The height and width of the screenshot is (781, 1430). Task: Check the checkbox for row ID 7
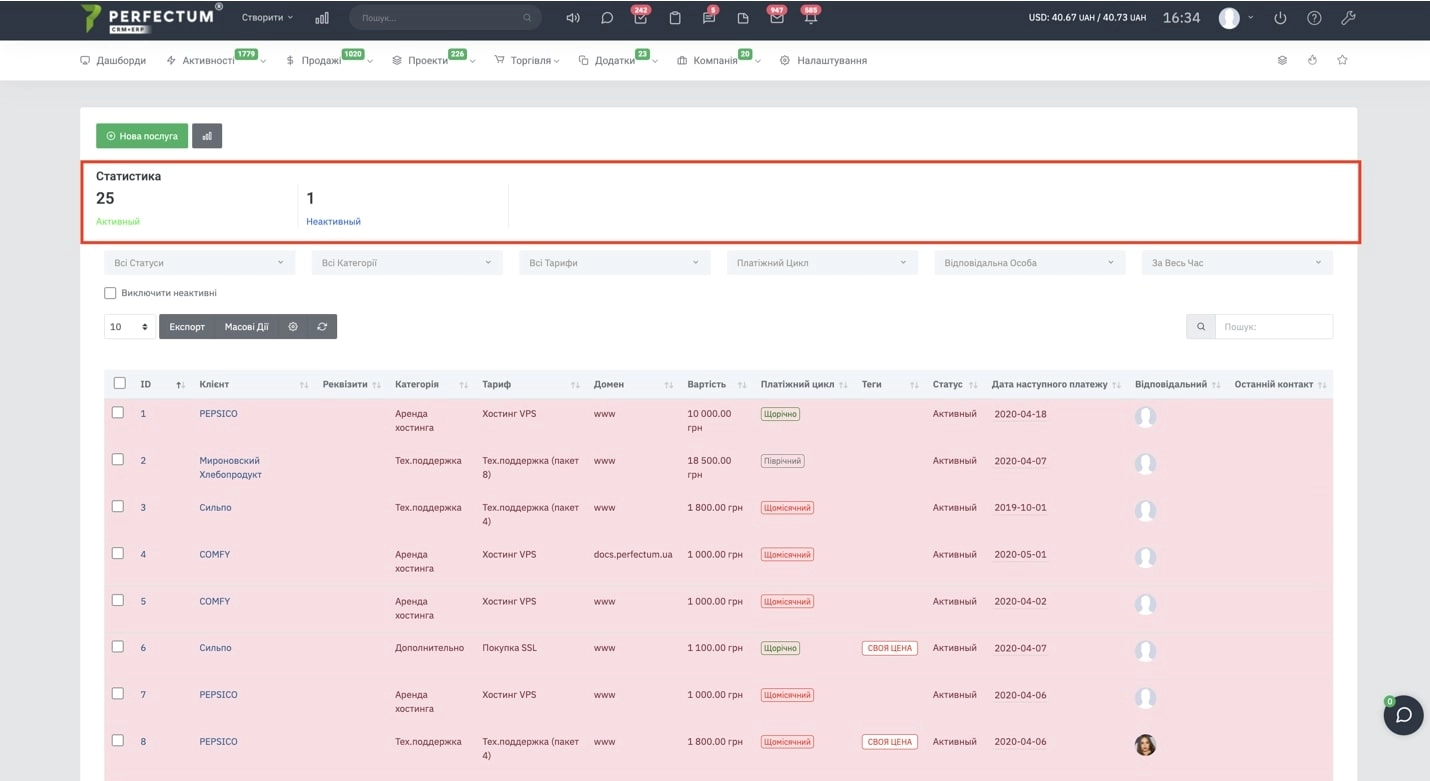click(118, 693)
